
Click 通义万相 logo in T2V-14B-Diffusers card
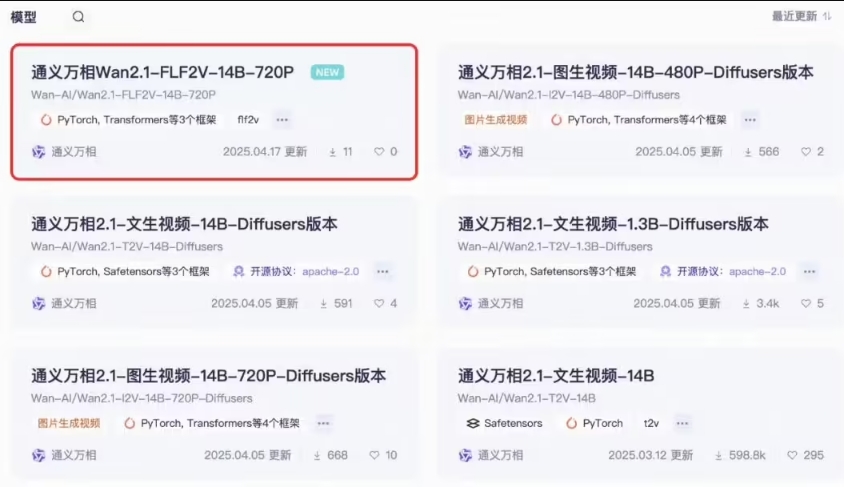click(x=38, y=304)
